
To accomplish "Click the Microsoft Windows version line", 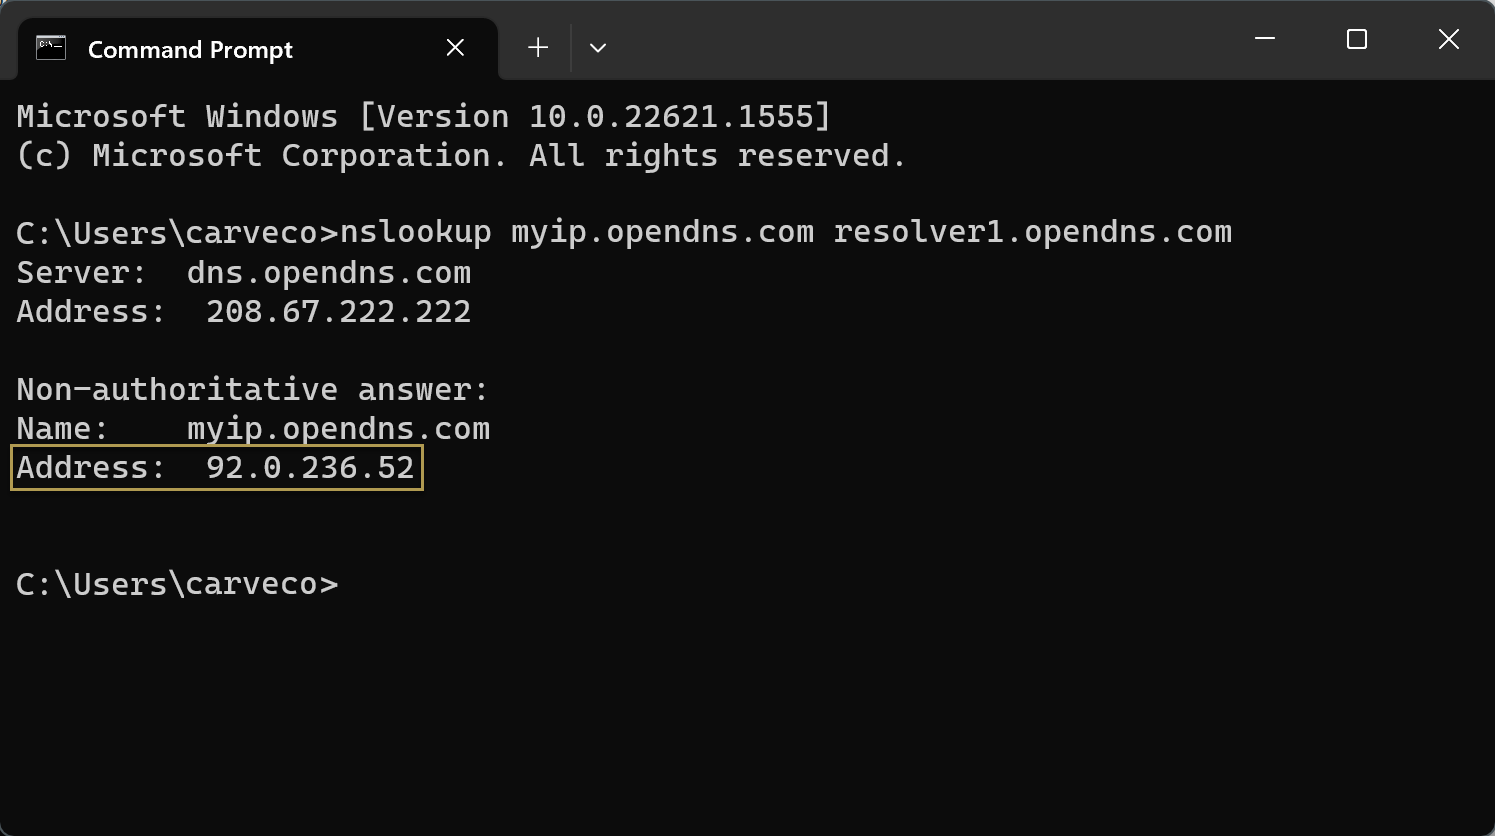I will coord(423,117).
